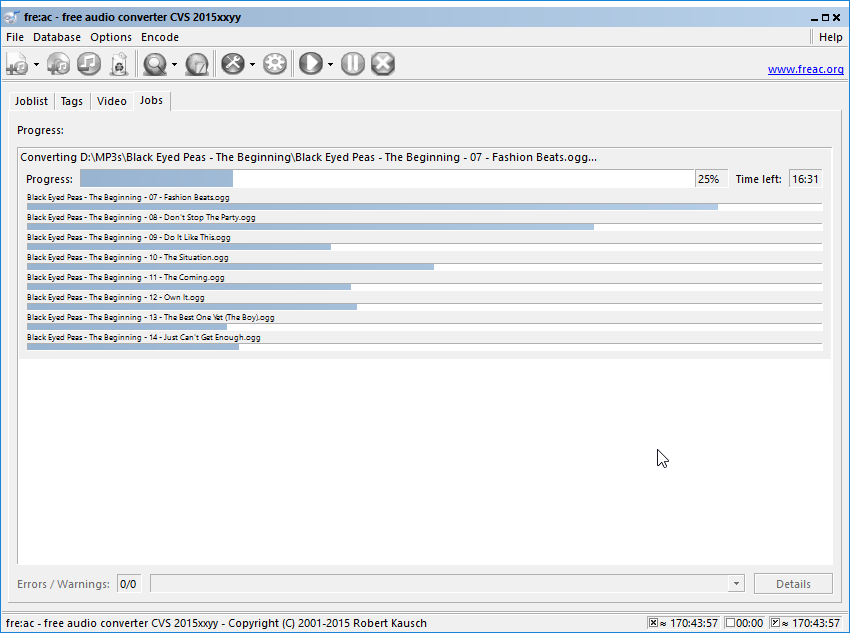The height and width of the screenshot is (633, 850).
Task: Click the Add audio files icon
Action: point(17,64)
